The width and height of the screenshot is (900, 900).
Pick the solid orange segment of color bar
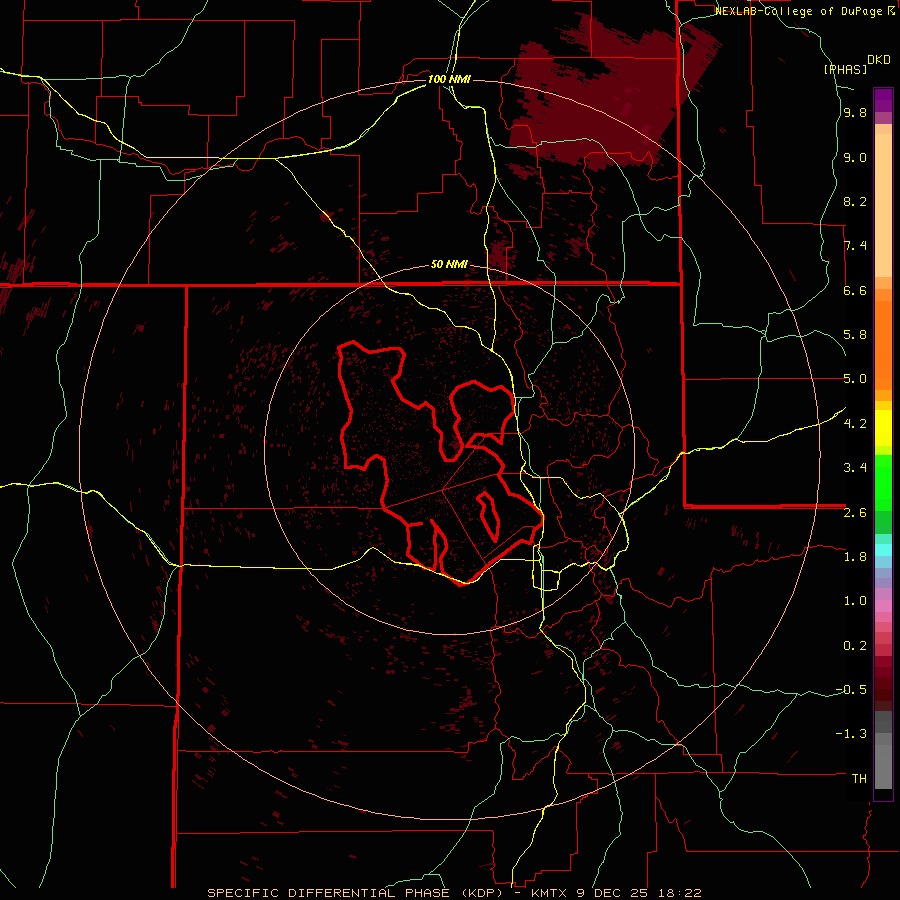tap(883, 345)
